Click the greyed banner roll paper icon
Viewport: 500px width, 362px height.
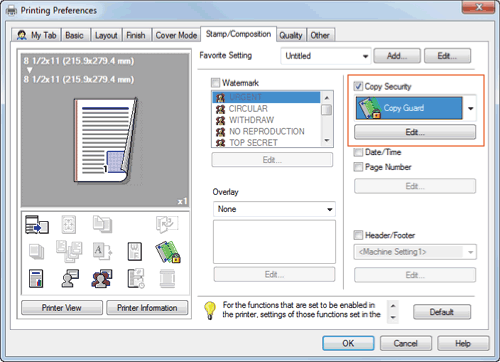tap(167, 279)
